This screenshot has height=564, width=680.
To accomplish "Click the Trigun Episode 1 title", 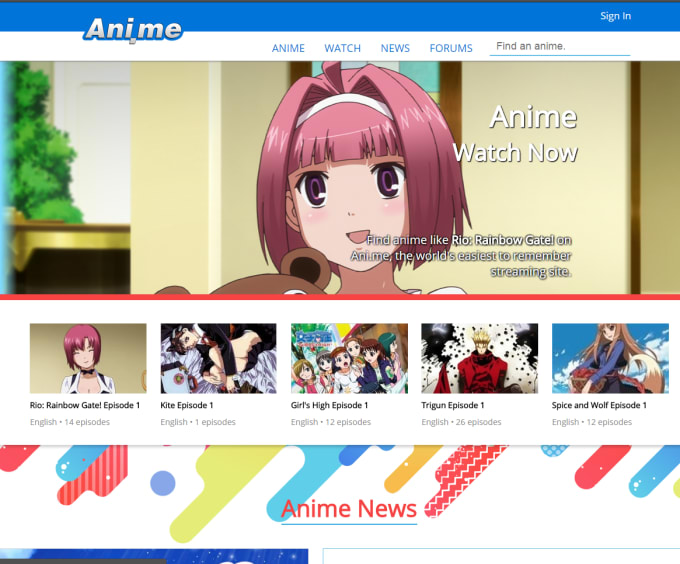I will click(453, 405).
